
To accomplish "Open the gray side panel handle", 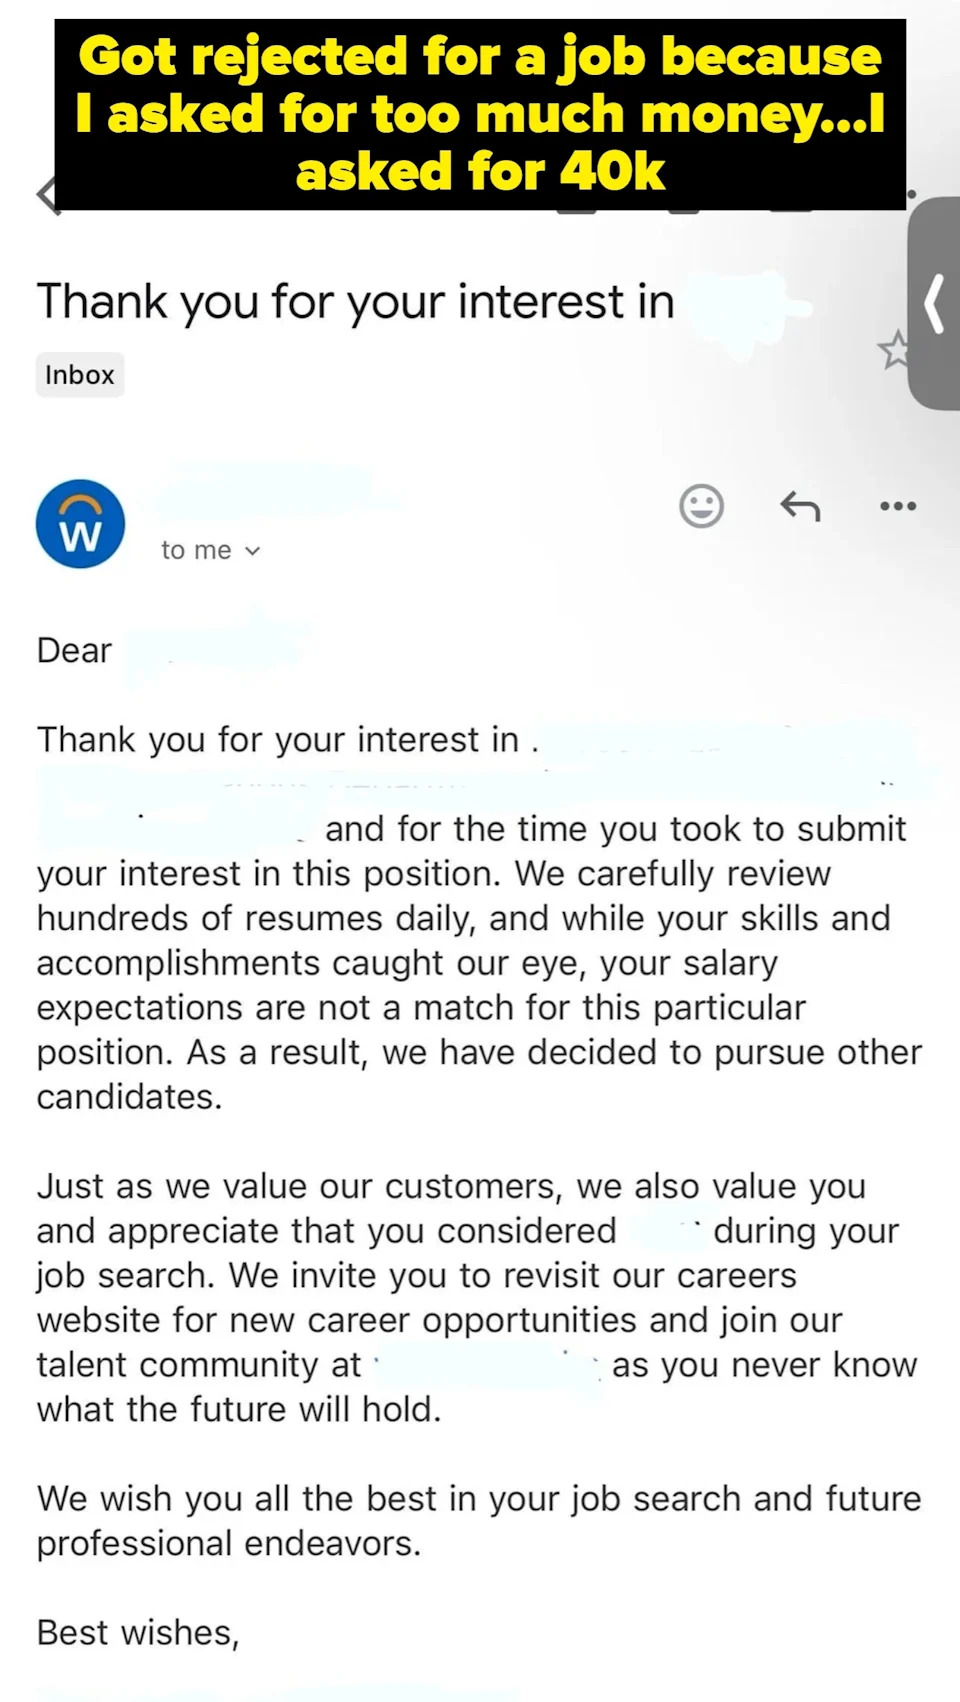I will click(934, 304).
